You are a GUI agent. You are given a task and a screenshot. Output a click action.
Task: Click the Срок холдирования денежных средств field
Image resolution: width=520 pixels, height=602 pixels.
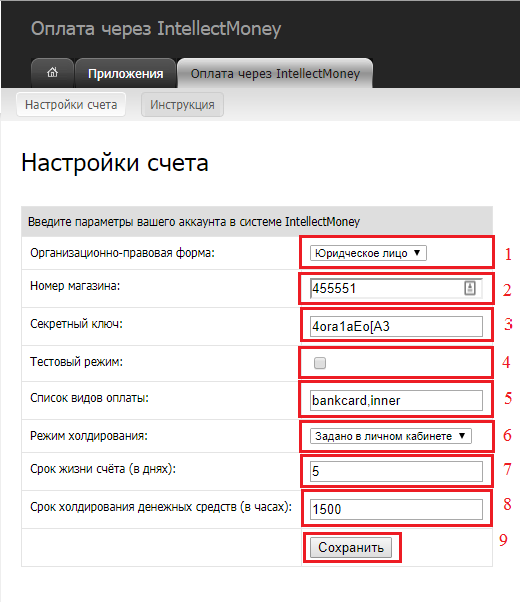(x=396, y=509)
